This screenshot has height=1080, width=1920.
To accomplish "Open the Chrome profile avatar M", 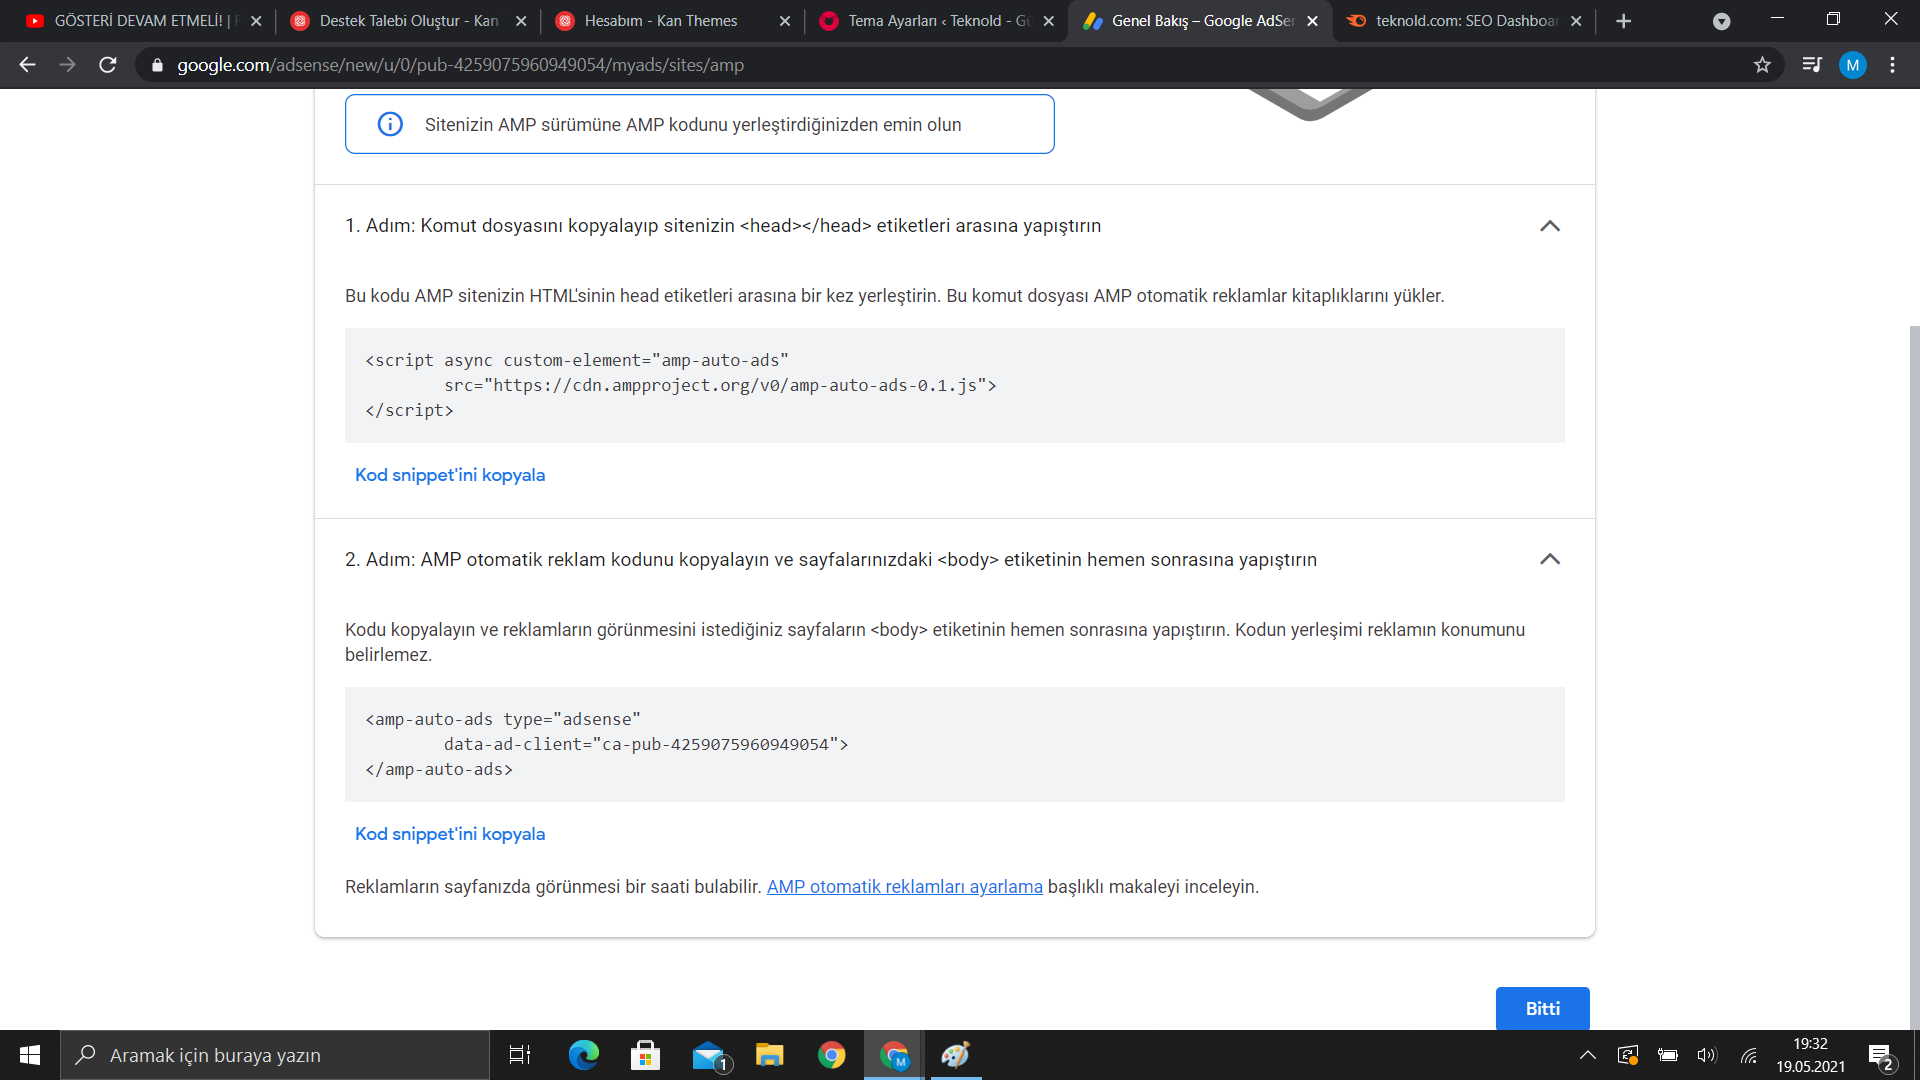I will (1852, 65).
